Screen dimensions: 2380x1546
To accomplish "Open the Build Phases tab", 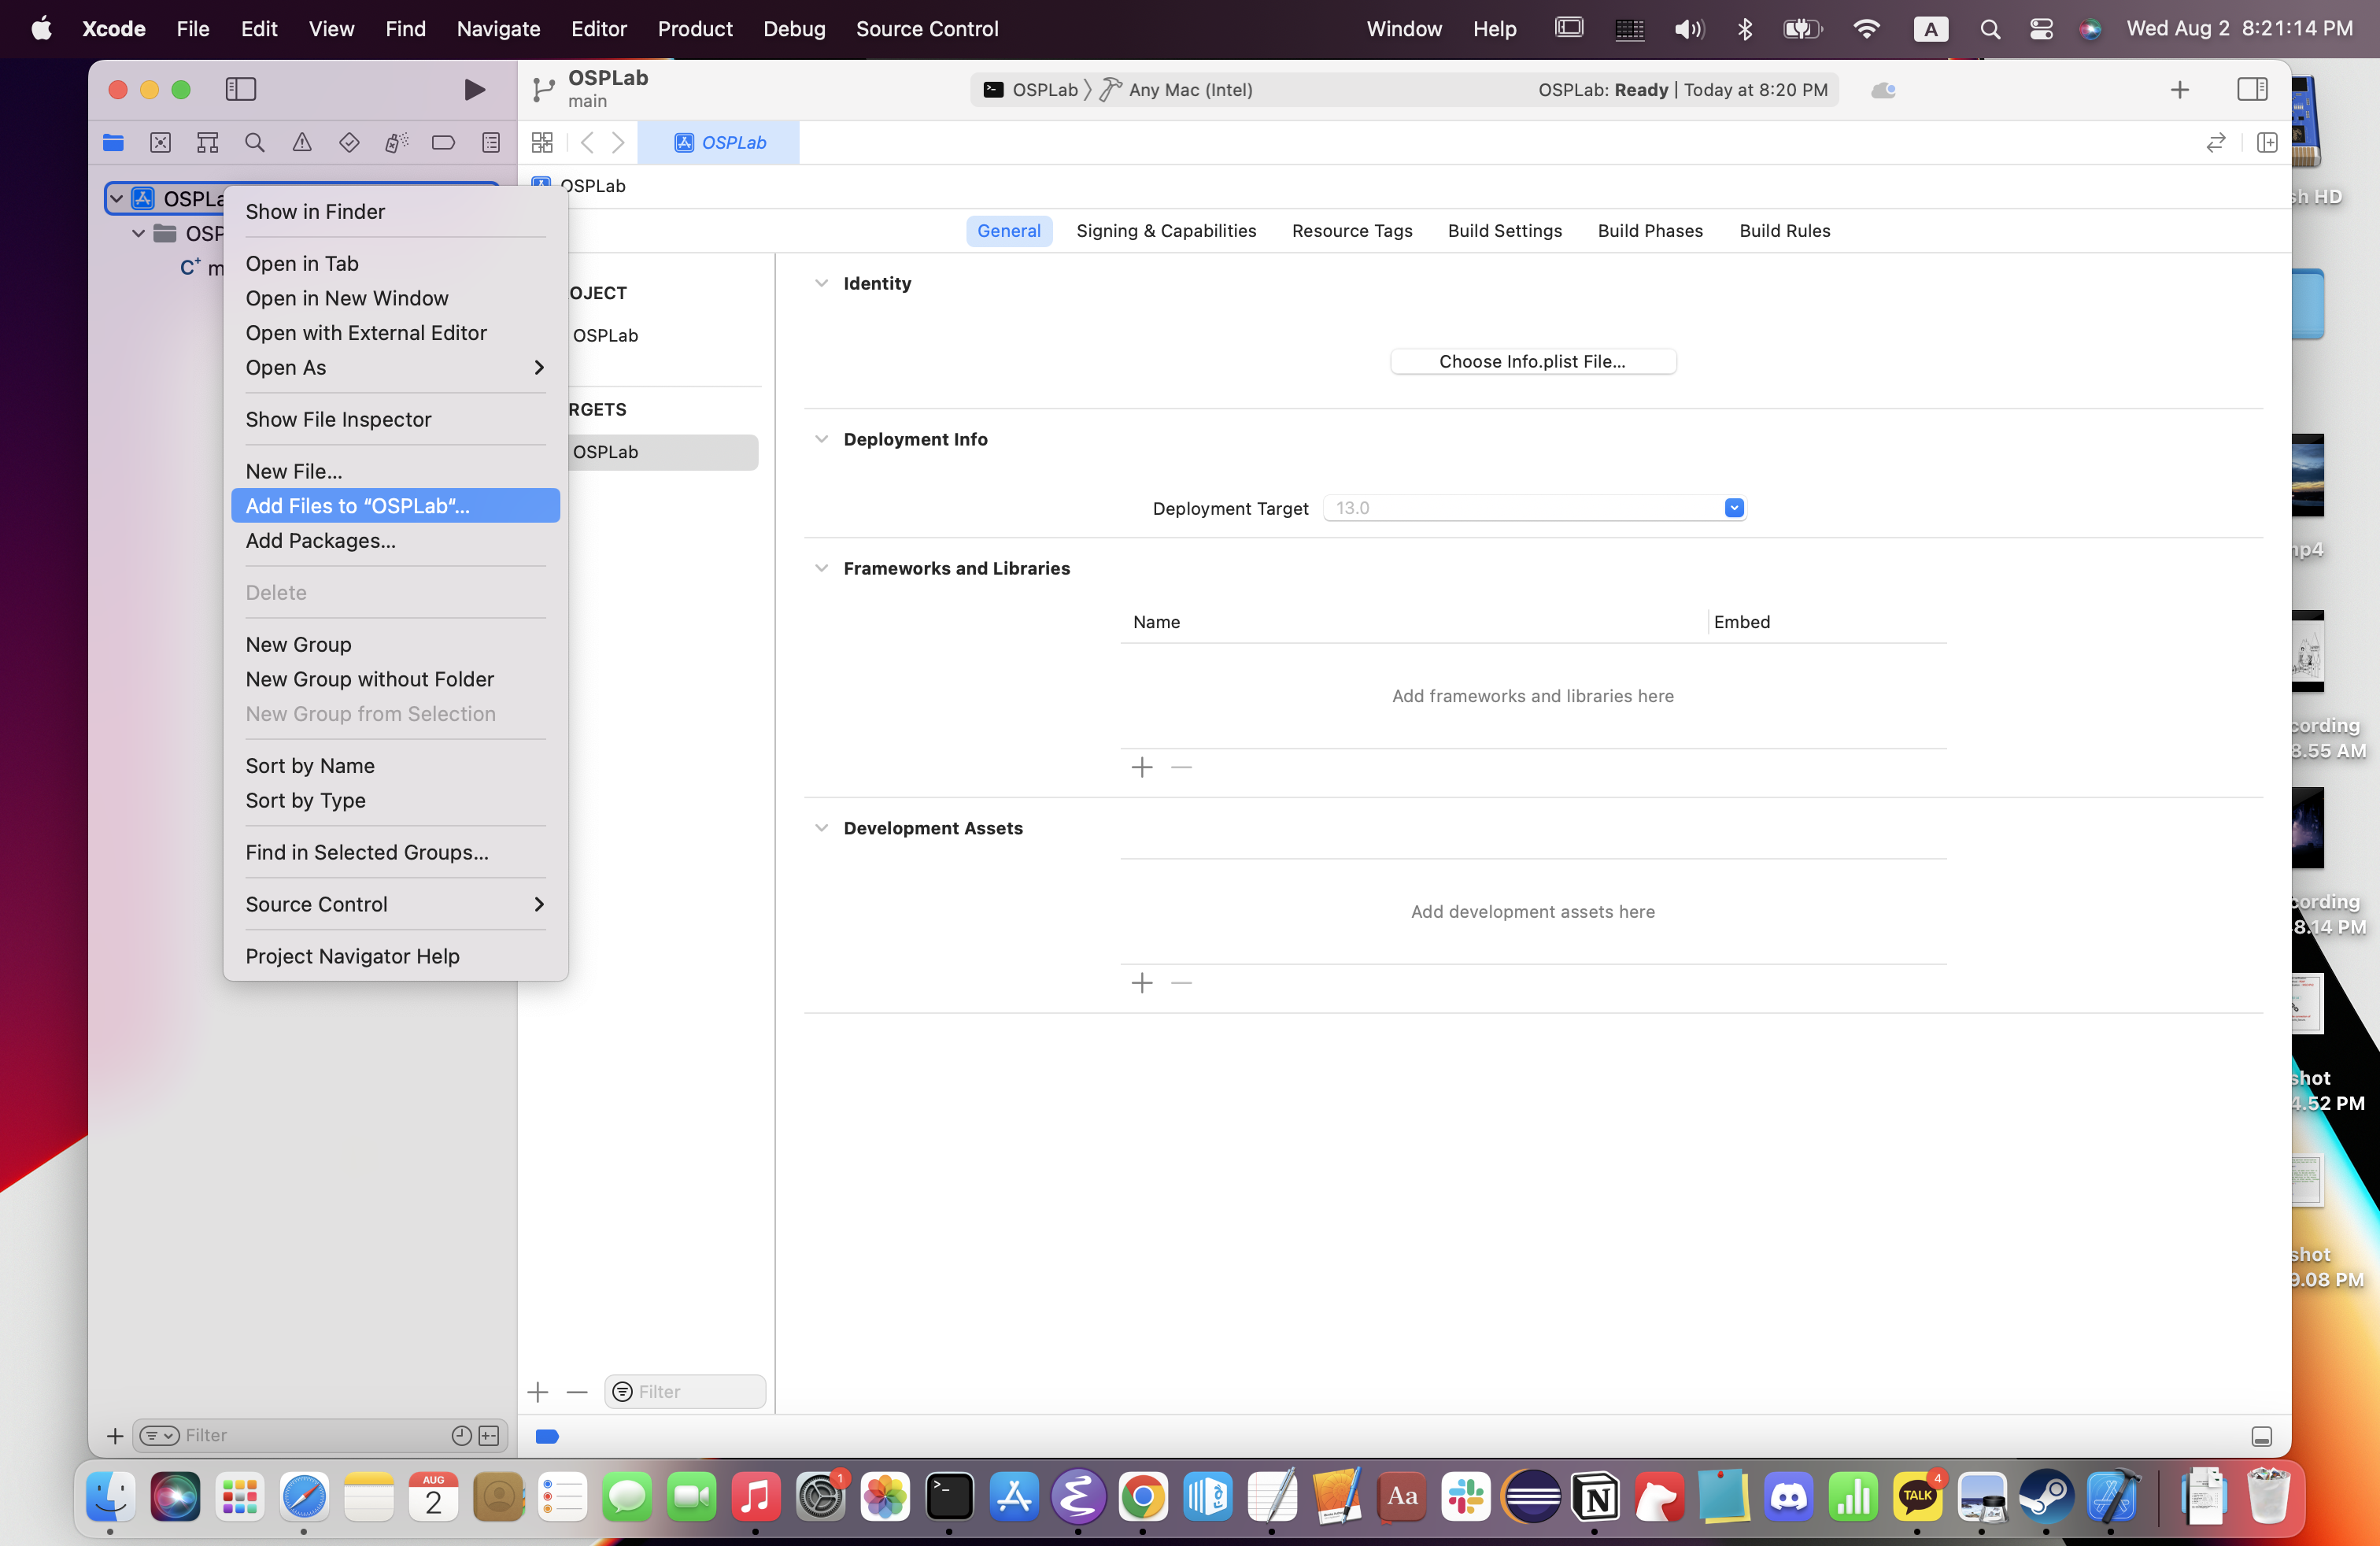I will point(1650,231).
